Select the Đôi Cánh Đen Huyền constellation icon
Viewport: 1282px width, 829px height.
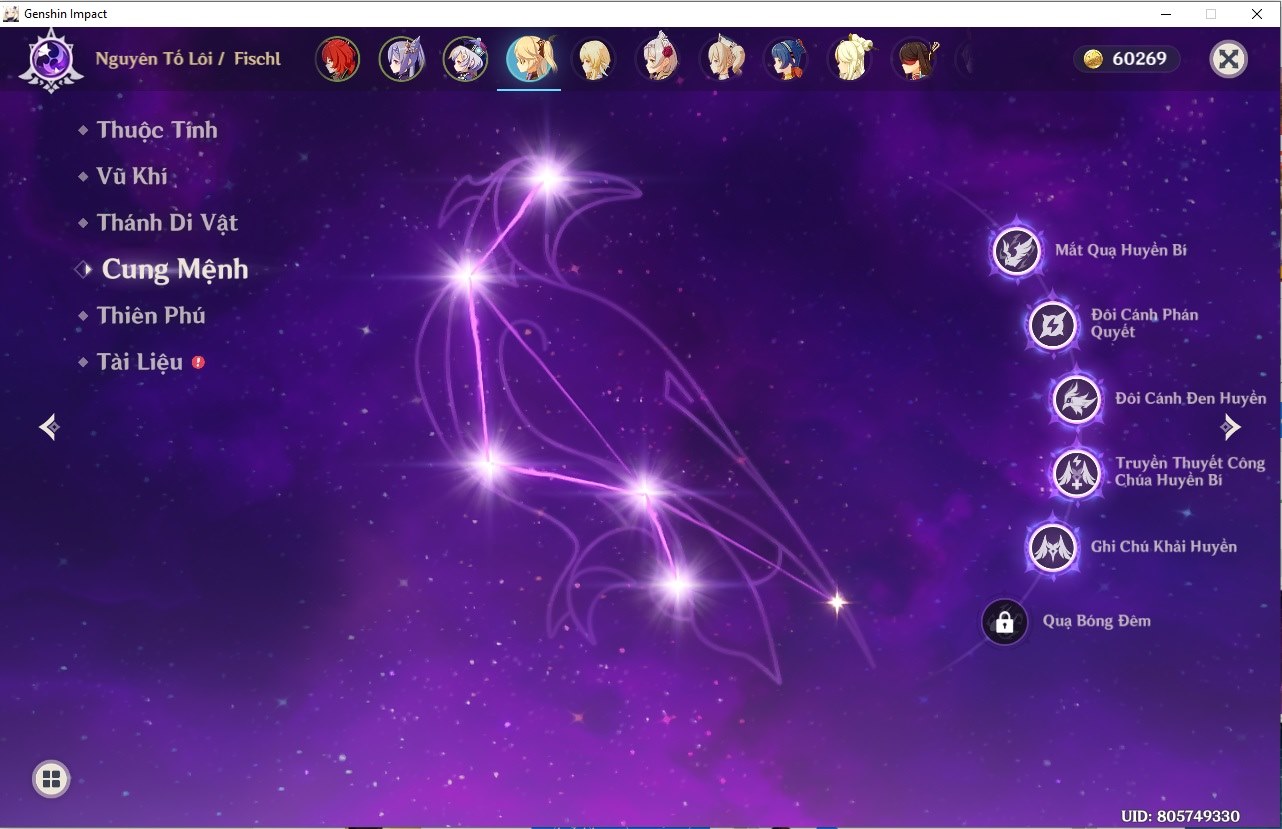click(x=1077, y=399)
